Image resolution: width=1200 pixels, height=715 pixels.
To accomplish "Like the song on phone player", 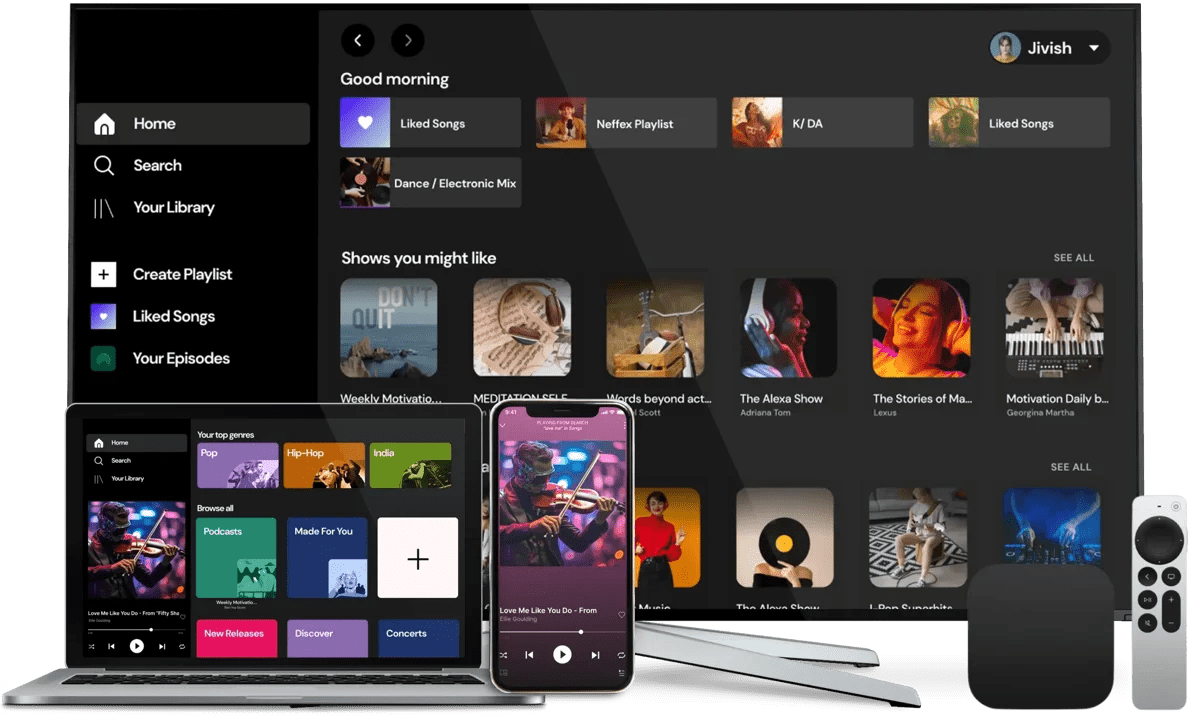I will 621,614.
